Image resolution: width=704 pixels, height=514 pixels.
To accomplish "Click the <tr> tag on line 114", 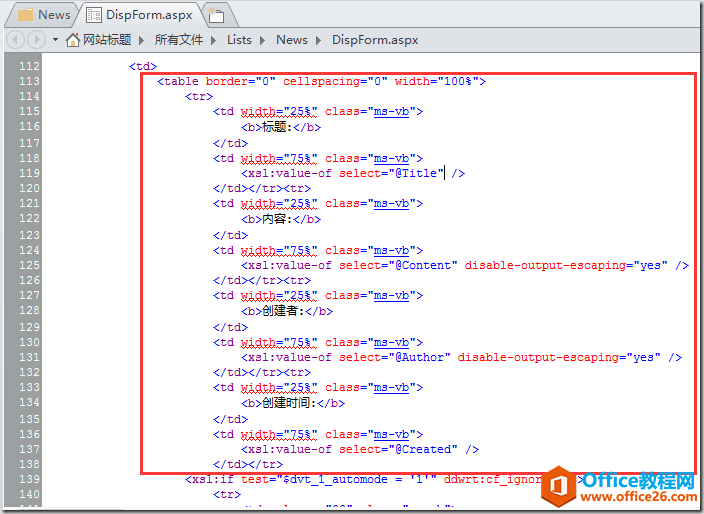I will pos(199,96).
